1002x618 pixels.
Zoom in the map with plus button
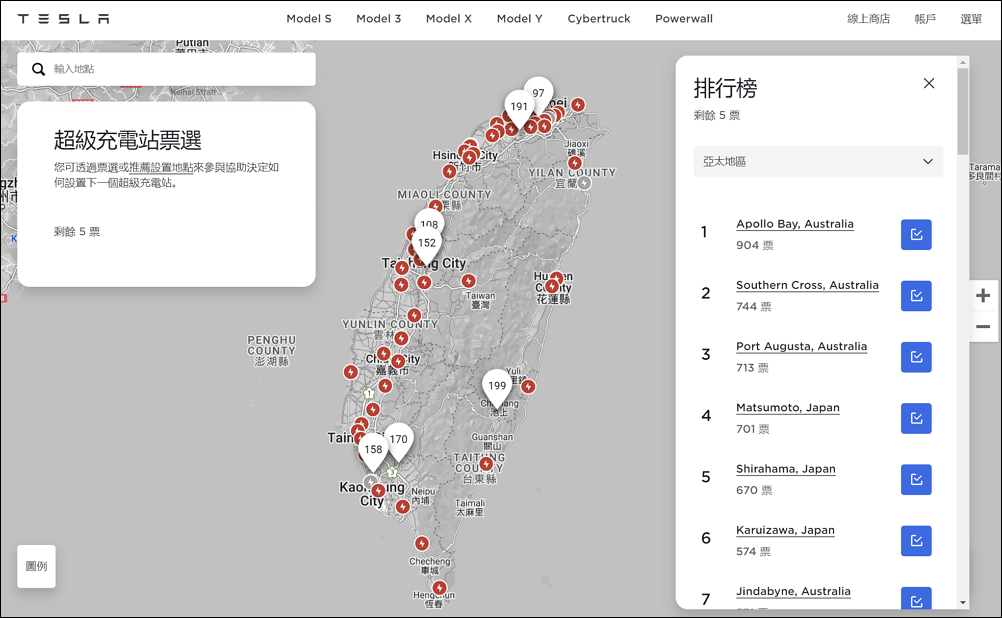pos(983,296)
